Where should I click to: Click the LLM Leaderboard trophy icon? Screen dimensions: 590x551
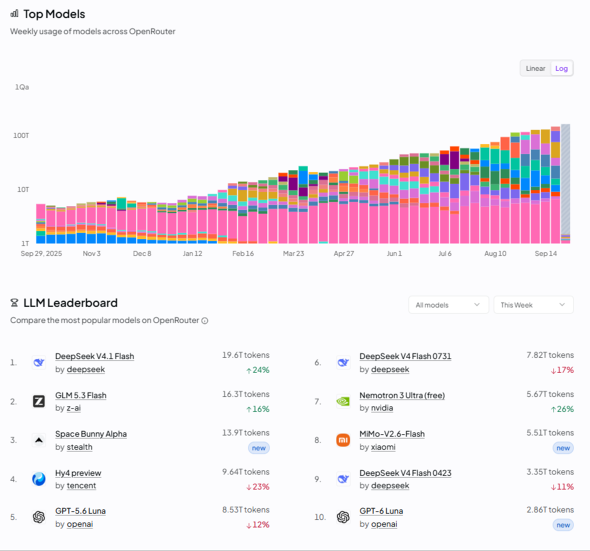point(14,303)
